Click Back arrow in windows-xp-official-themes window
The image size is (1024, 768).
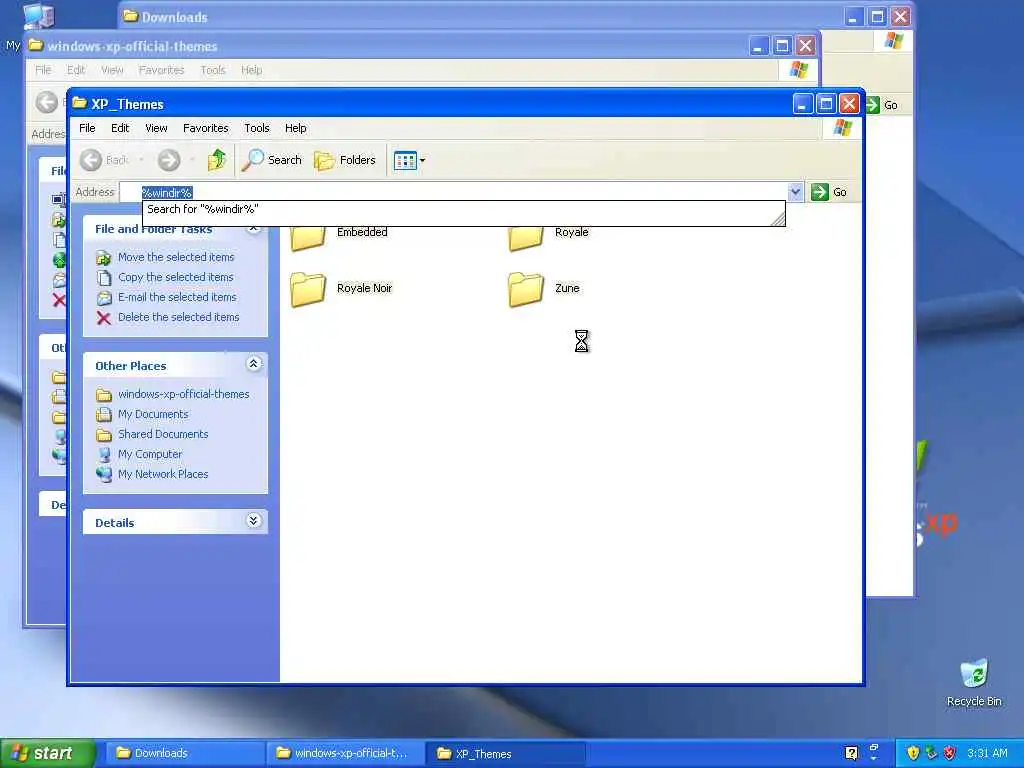click(x=46, y=102)
